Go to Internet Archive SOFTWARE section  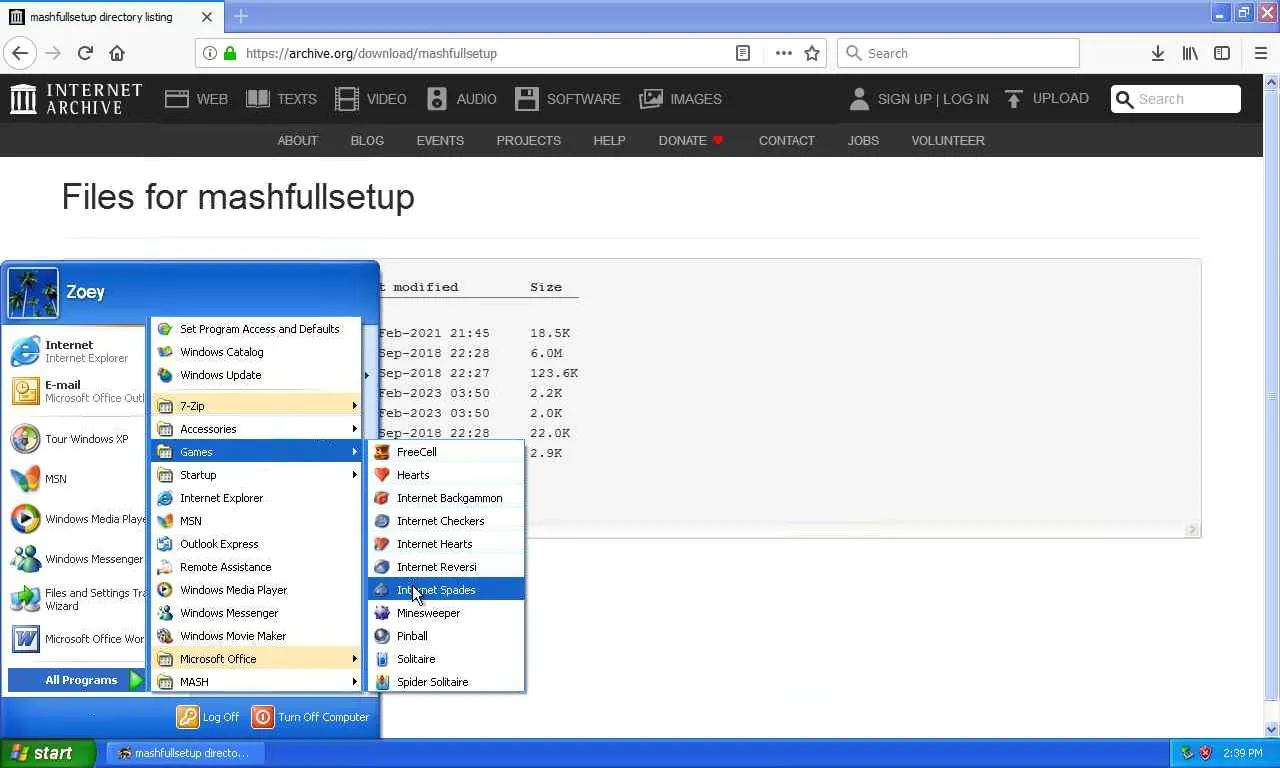click(x=568, y=99)
